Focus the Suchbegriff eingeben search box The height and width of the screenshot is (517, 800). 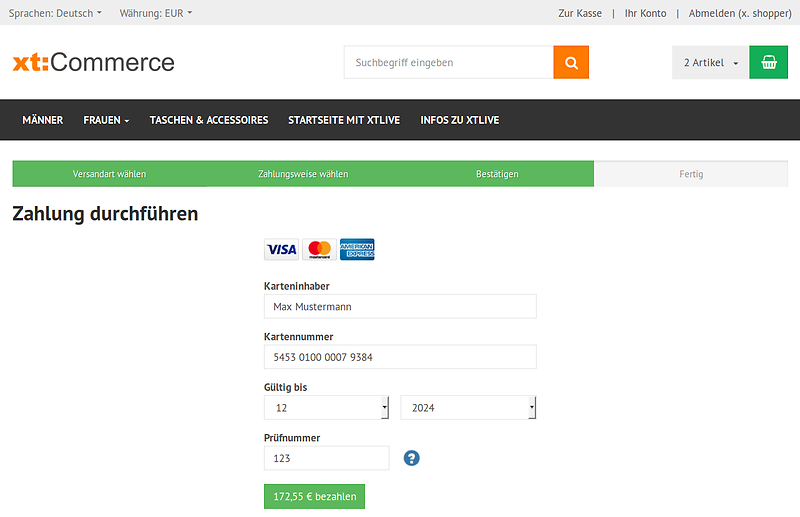pyautogui.click(x=448, y=62)
